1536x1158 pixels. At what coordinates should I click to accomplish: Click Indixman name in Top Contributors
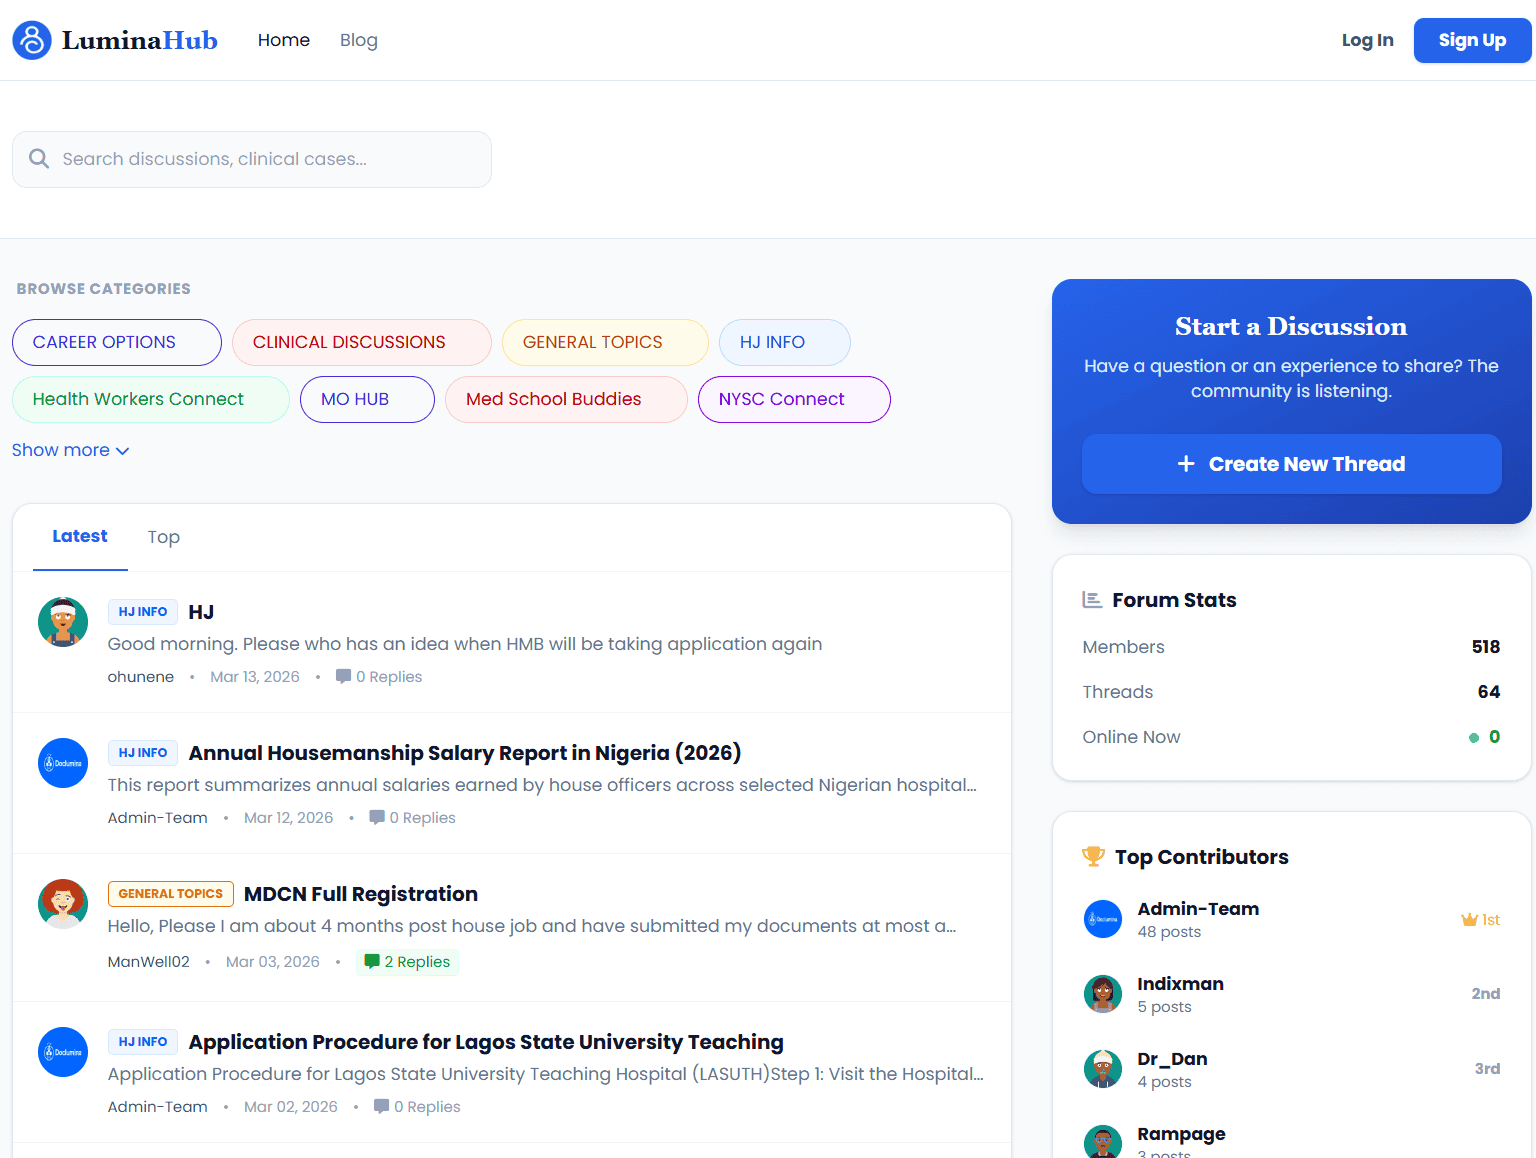click(x=1180, y=984)
